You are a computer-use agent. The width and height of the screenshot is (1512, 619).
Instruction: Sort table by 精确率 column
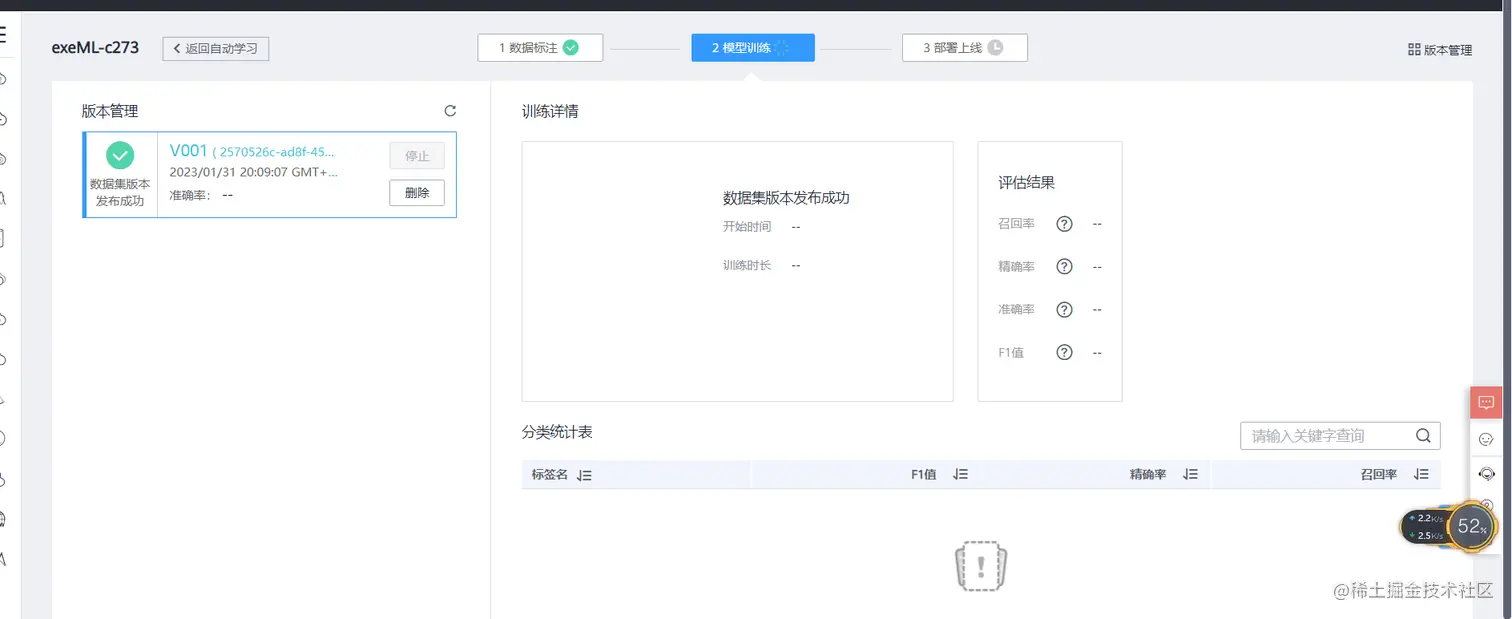[1190, 474]
